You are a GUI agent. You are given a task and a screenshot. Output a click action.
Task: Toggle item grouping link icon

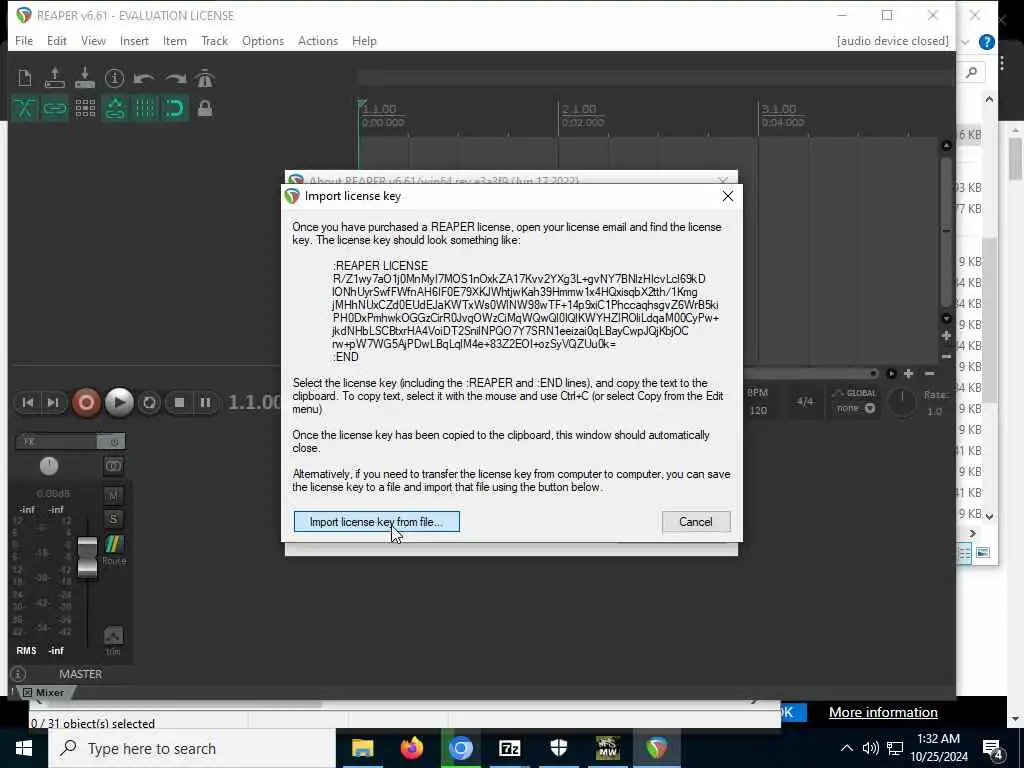(55, 108)
